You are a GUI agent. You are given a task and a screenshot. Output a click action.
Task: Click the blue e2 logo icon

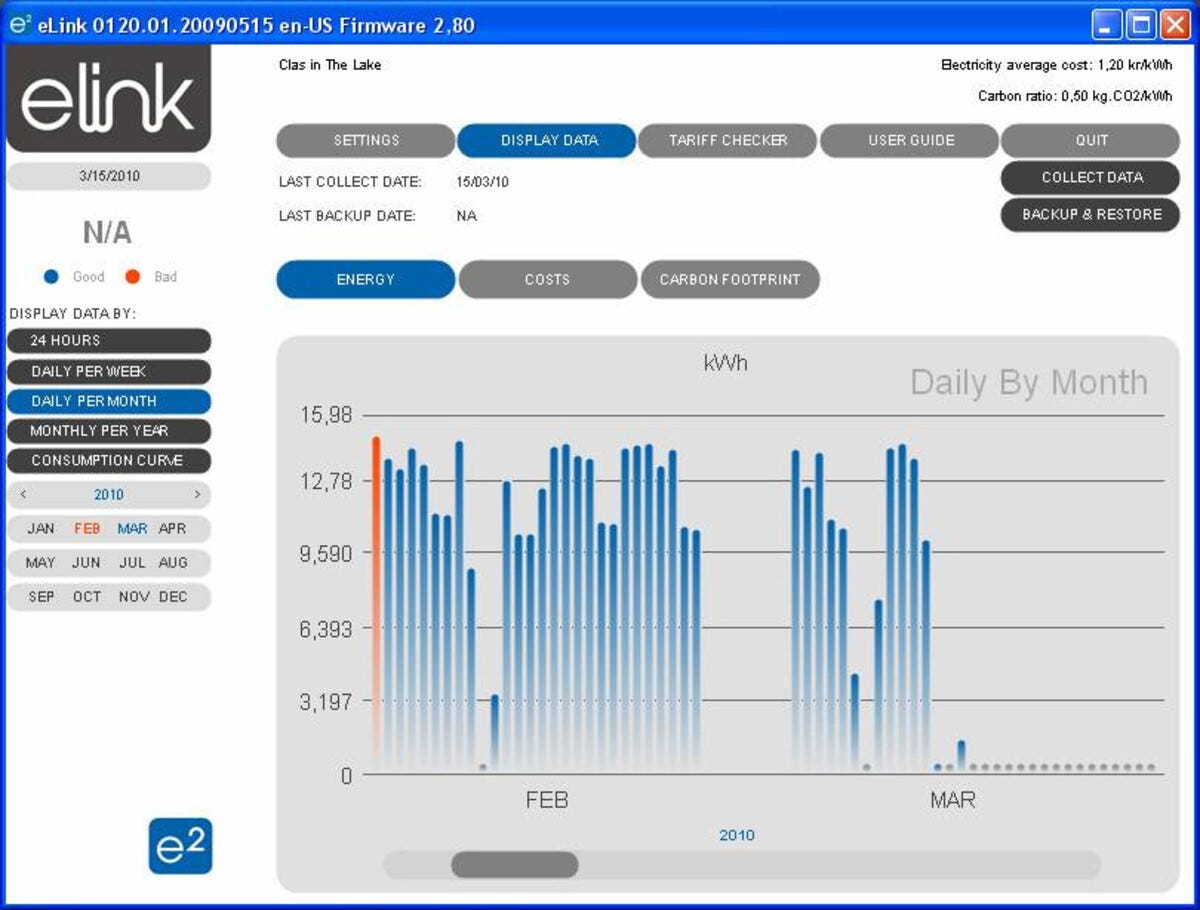(180, 846)
